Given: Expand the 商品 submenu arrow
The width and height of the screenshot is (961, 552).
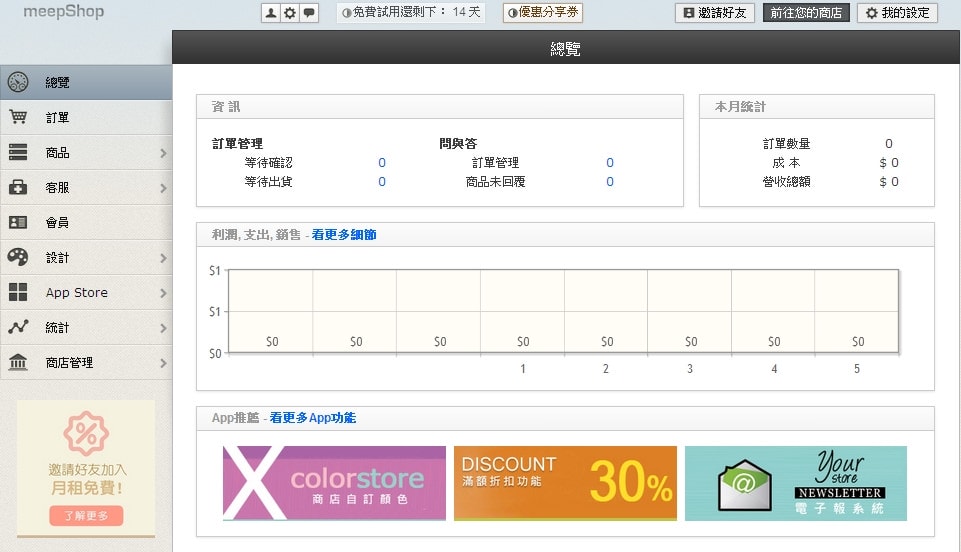Looking at the screenshot, I should point(163,153).
